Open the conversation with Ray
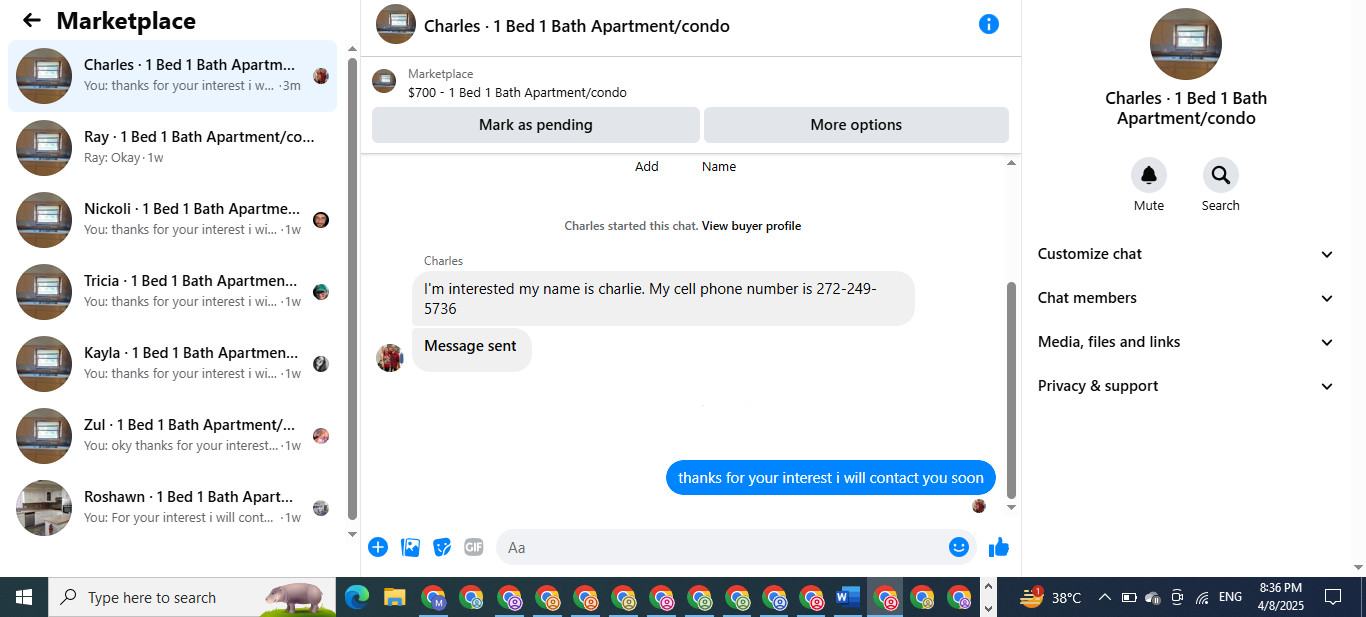 pyautogui.click(x=172, y=148)
